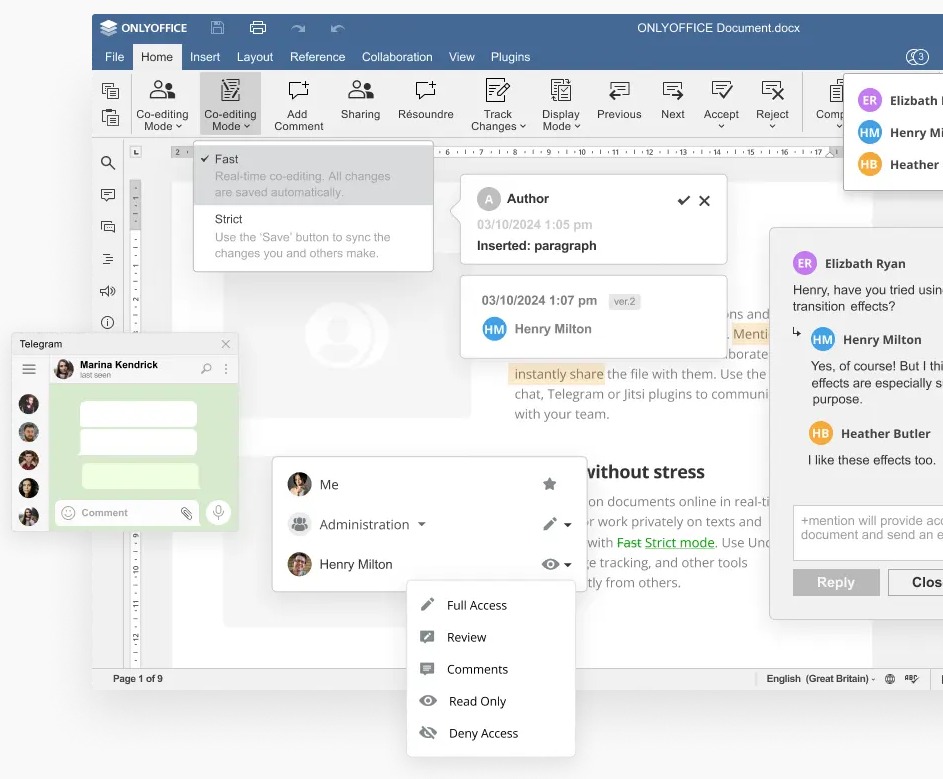Select Fast co-editing mode
Image resolution: width=943 pixels, height=779 pixels.
(313, 175)
